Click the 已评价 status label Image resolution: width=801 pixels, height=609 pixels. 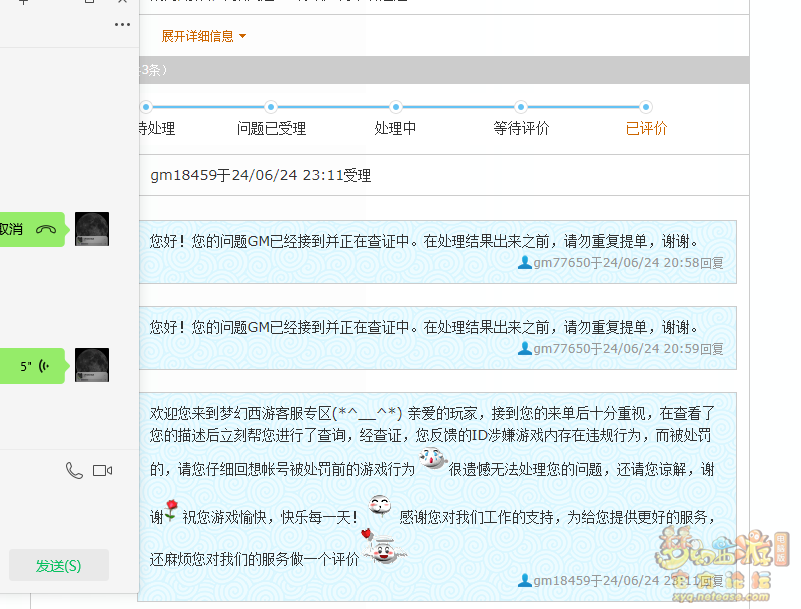[646, 128]
